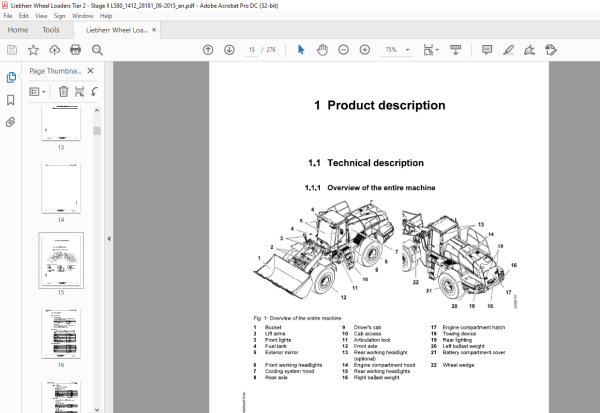600x413 pixels.
Task: Click the thumbnails scroll down arrow
Action: point(97,409)
